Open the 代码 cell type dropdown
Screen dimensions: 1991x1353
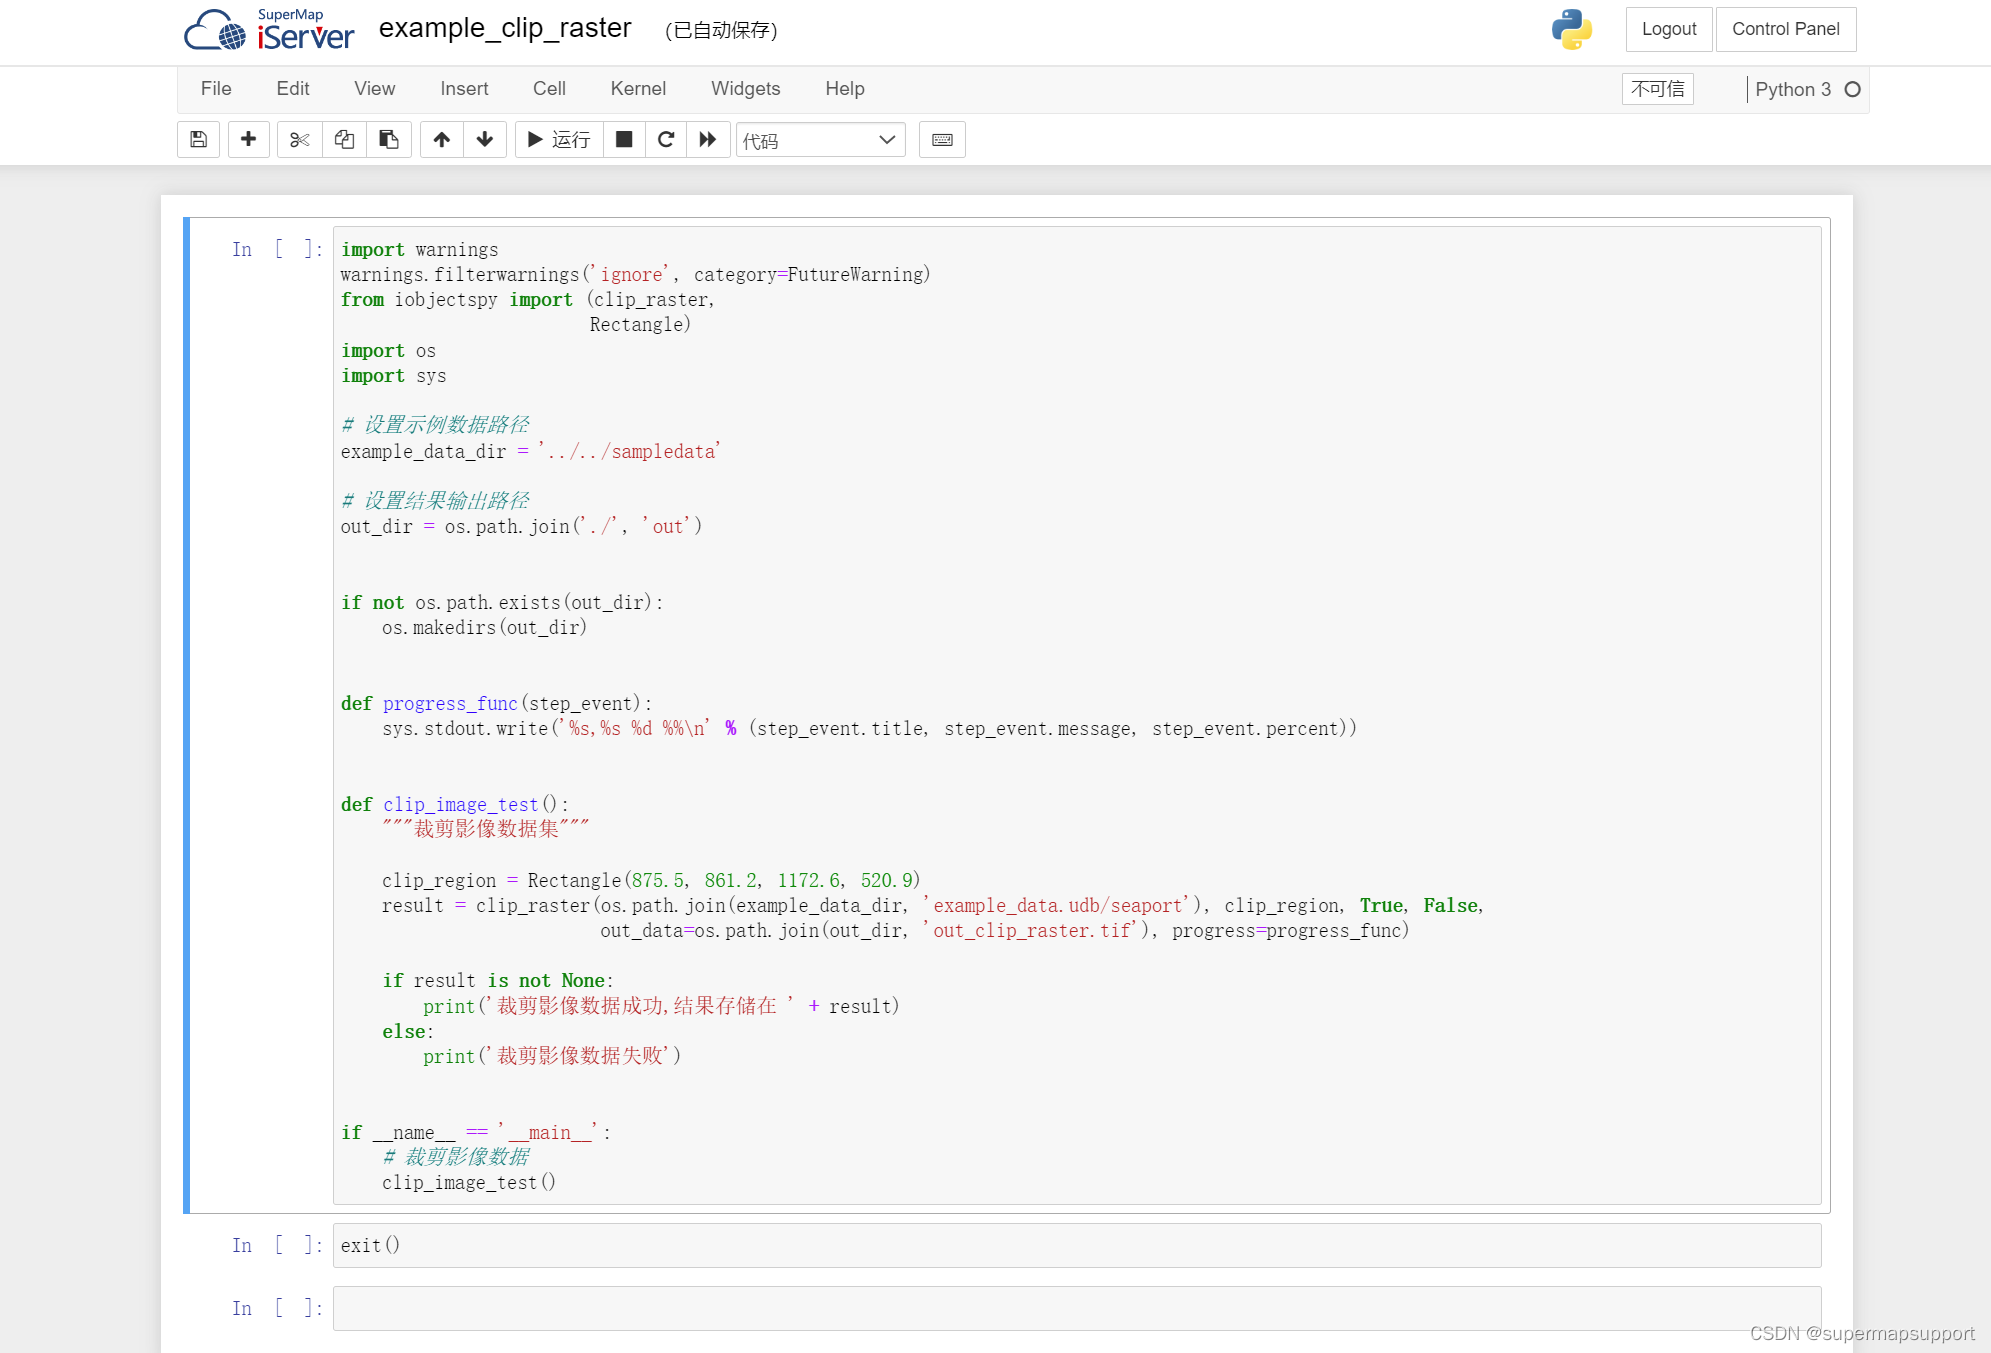point(820,140)
